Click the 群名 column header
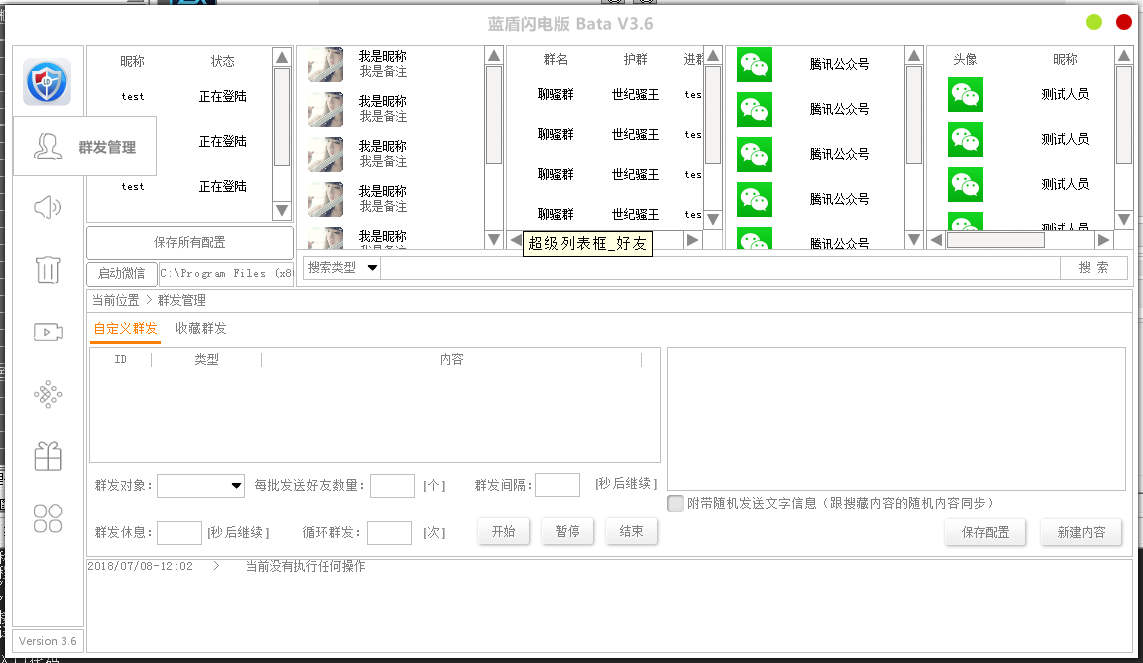 tap(555, 59)
